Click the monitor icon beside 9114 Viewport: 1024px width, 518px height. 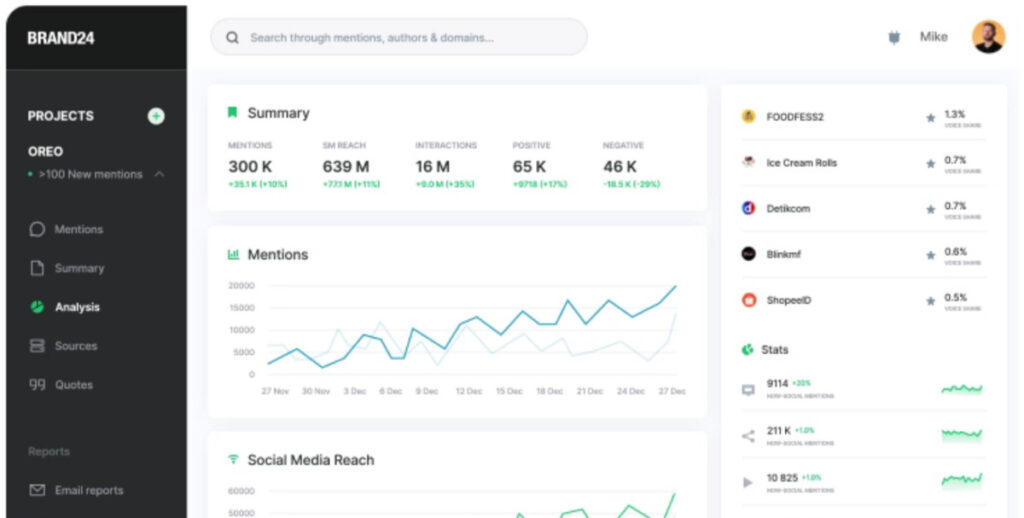748,391
